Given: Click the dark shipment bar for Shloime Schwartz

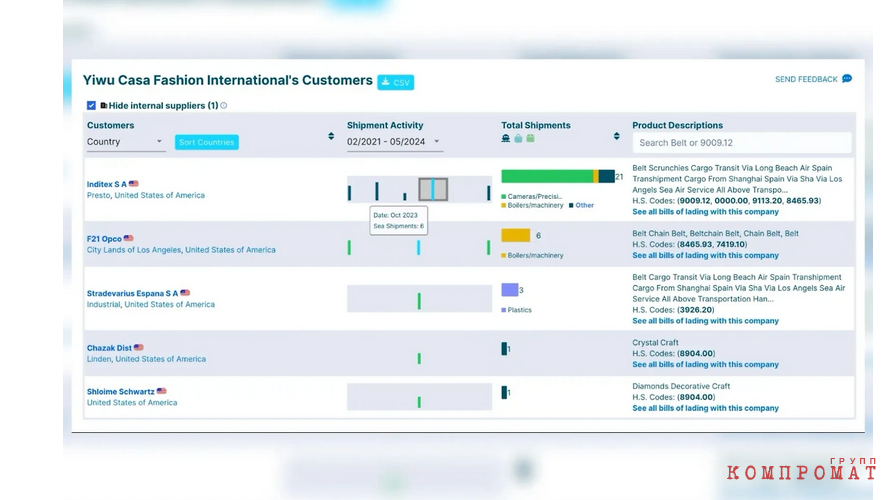Looking at the screenshot, I should 504,393.
